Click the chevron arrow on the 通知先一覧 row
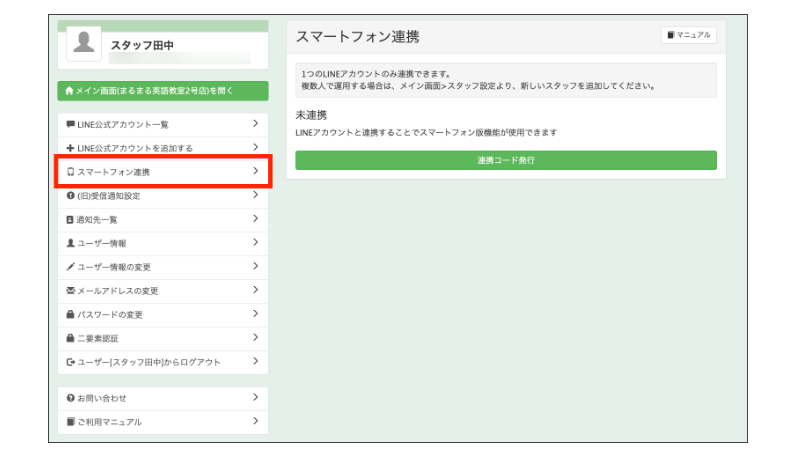This screenshot has width=797, height=464. click(x=256, y=219)
